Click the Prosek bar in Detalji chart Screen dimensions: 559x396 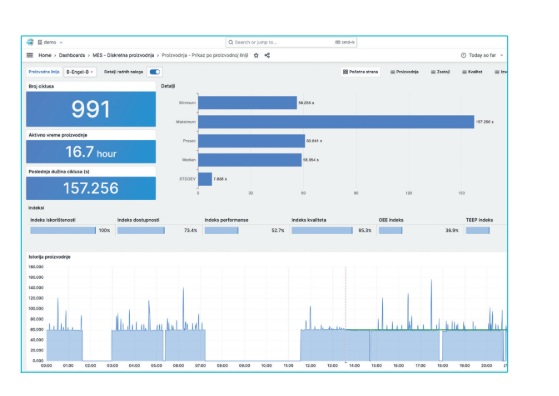tap(251, 141)
